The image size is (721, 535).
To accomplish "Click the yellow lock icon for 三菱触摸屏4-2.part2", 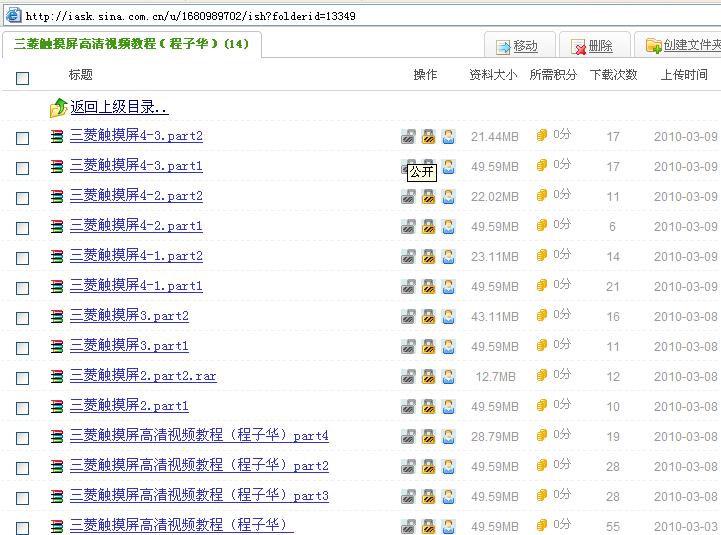I will pyautogui.click(x=428, y=197).
